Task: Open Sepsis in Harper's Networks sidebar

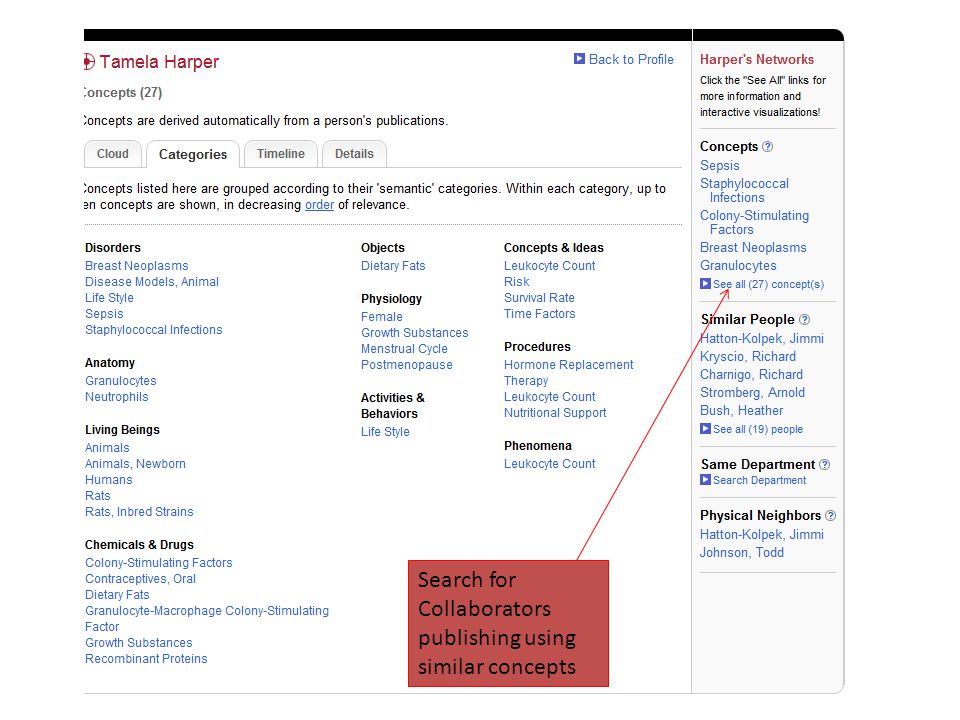Action: [x=719, y=165]
